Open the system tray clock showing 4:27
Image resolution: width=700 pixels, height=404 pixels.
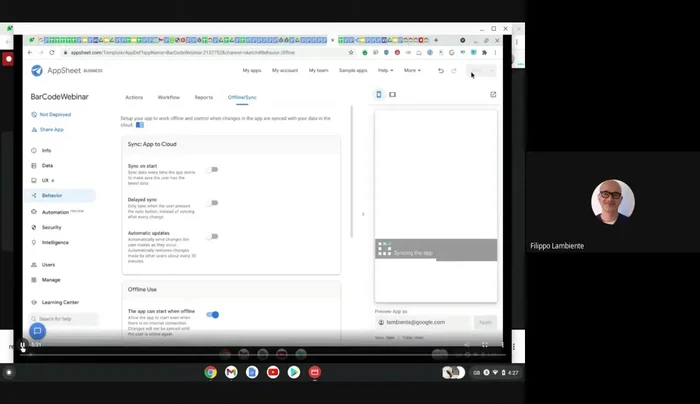click(513, 373)
